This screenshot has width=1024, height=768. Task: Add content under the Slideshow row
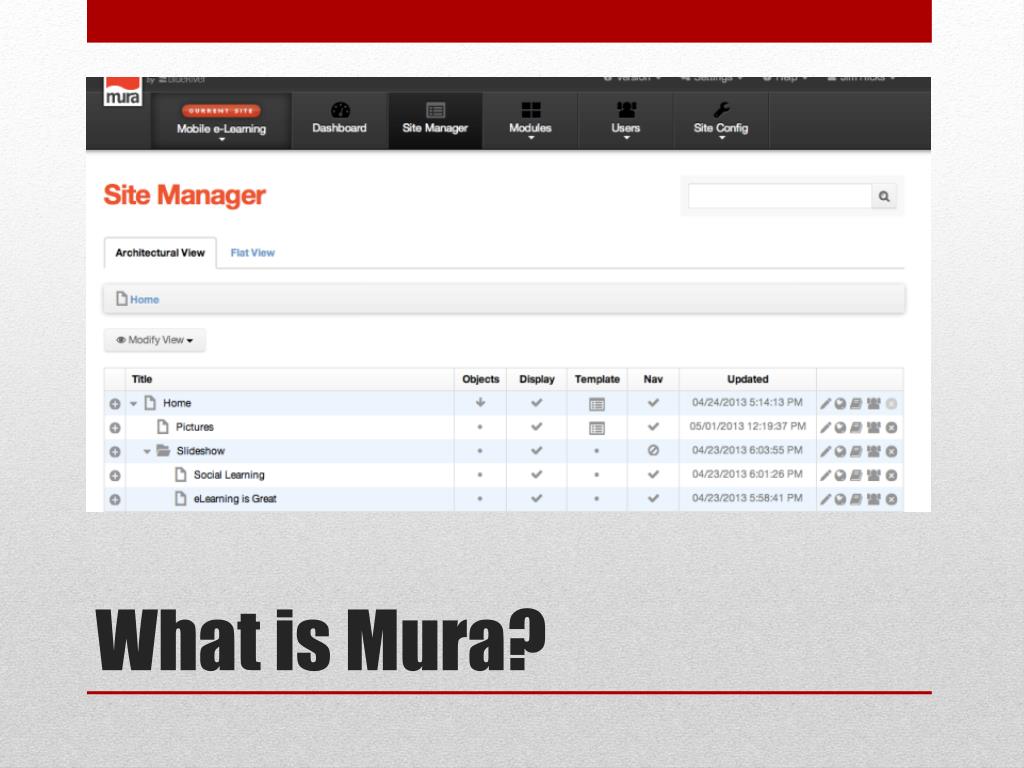coord(115,451)
